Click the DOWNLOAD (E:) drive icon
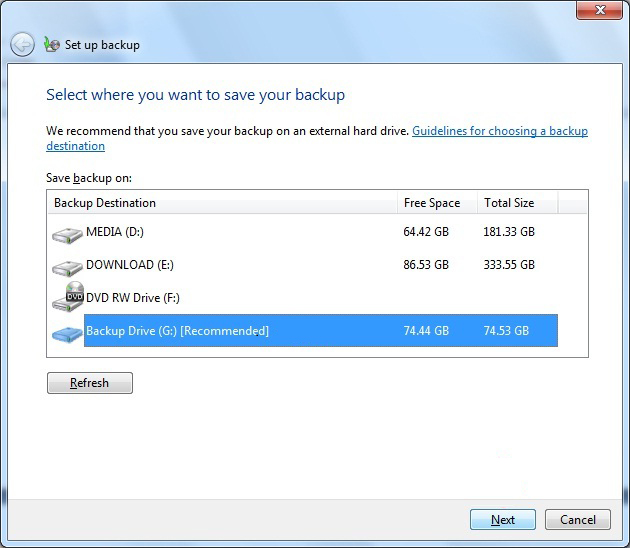The height and width of the screenshot is (548, 630). click(x=68, y=267)
